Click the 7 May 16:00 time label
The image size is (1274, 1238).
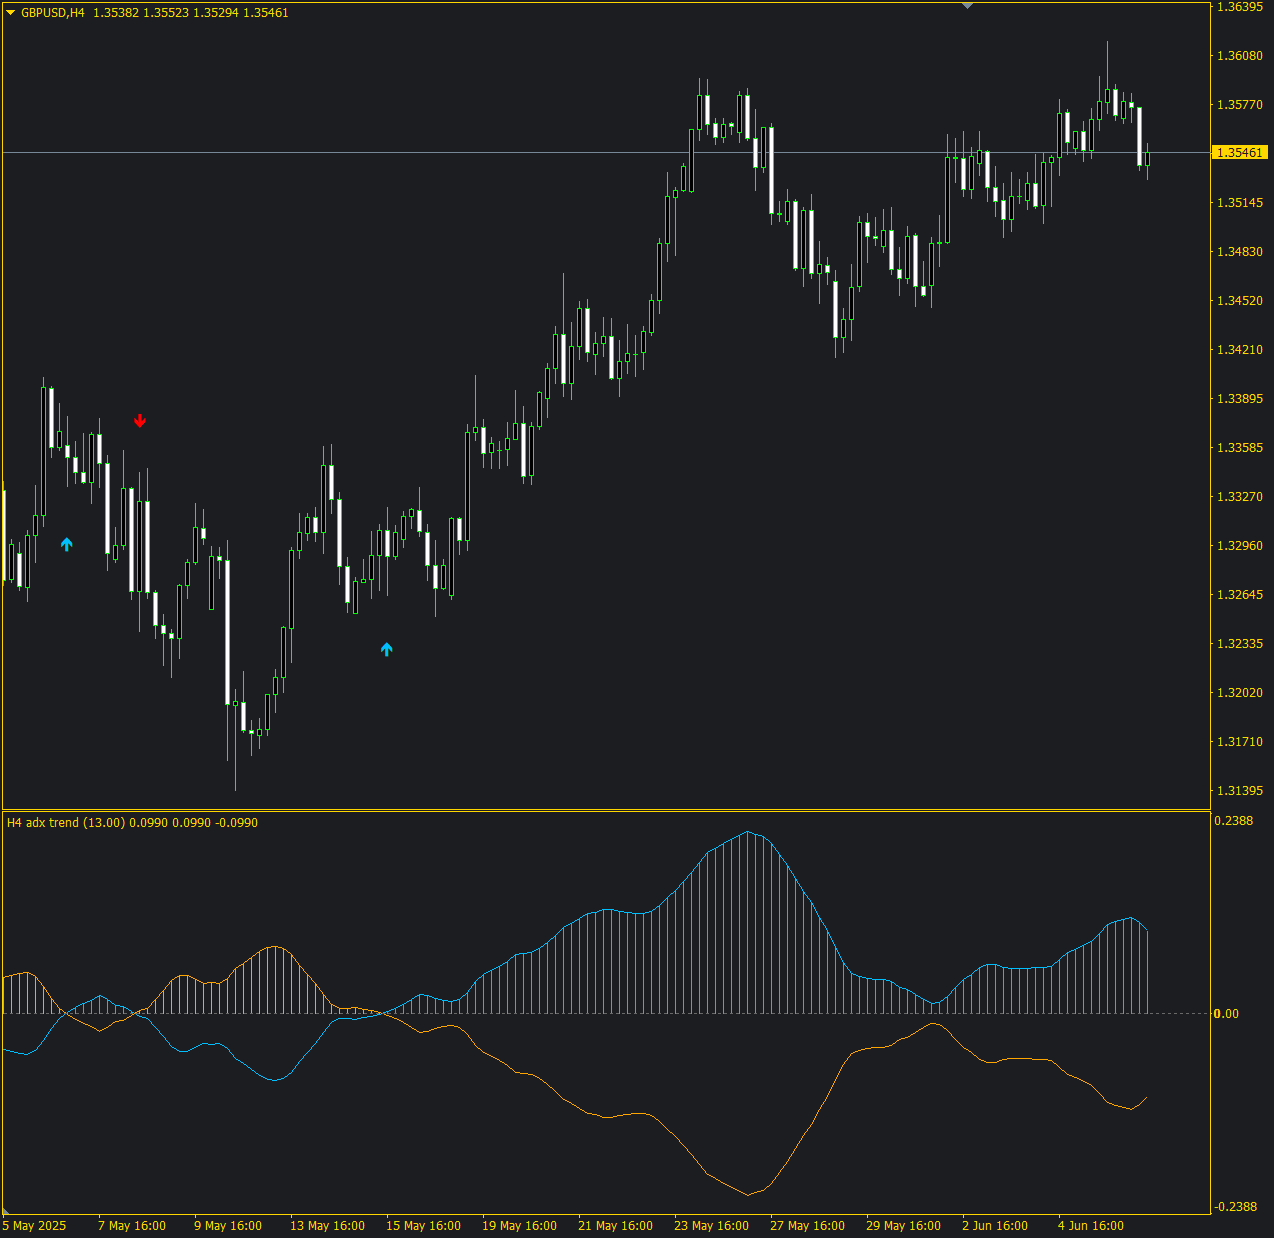pyautogui.click(x=132, y=1226)
